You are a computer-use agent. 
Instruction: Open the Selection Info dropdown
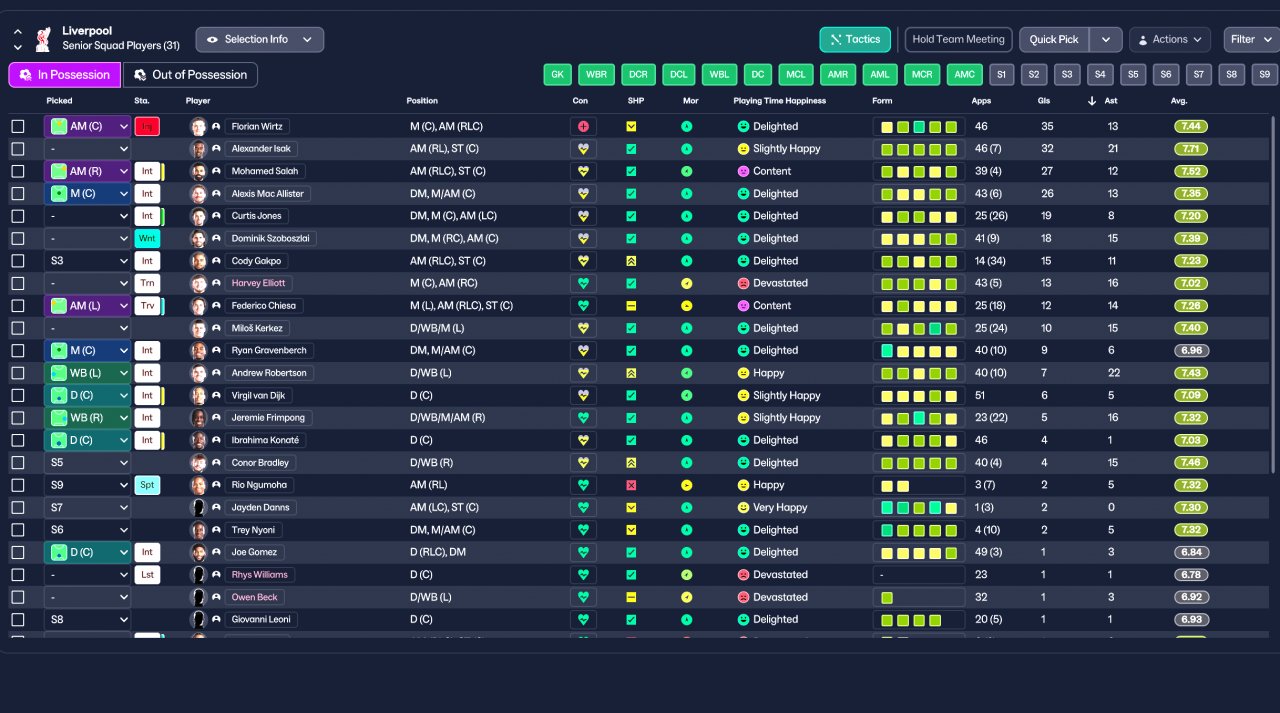pyautogui.click(x=260, y=40)
